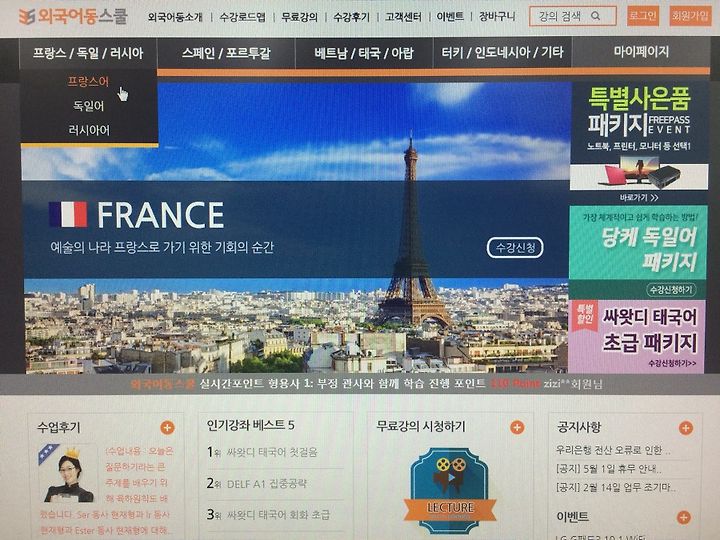Open the 수강후기 menu item
The width and height of the screenshot is (720, 540).
(351, 17)
